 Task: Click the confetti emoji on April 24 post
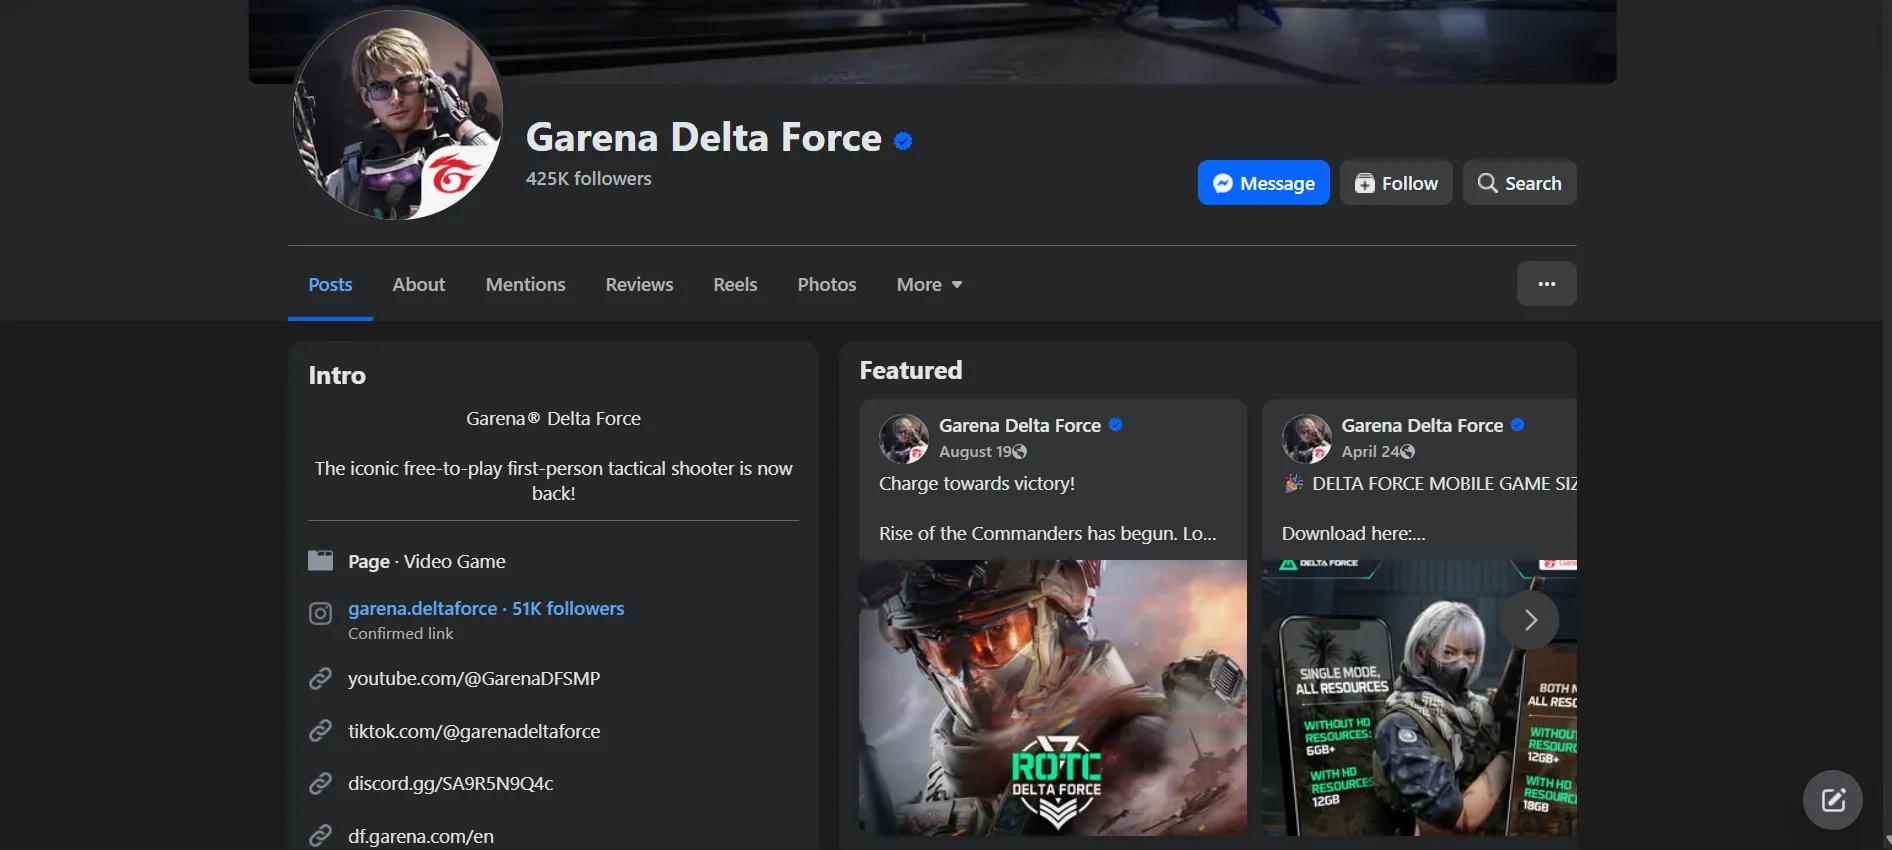pos(1293,484)
